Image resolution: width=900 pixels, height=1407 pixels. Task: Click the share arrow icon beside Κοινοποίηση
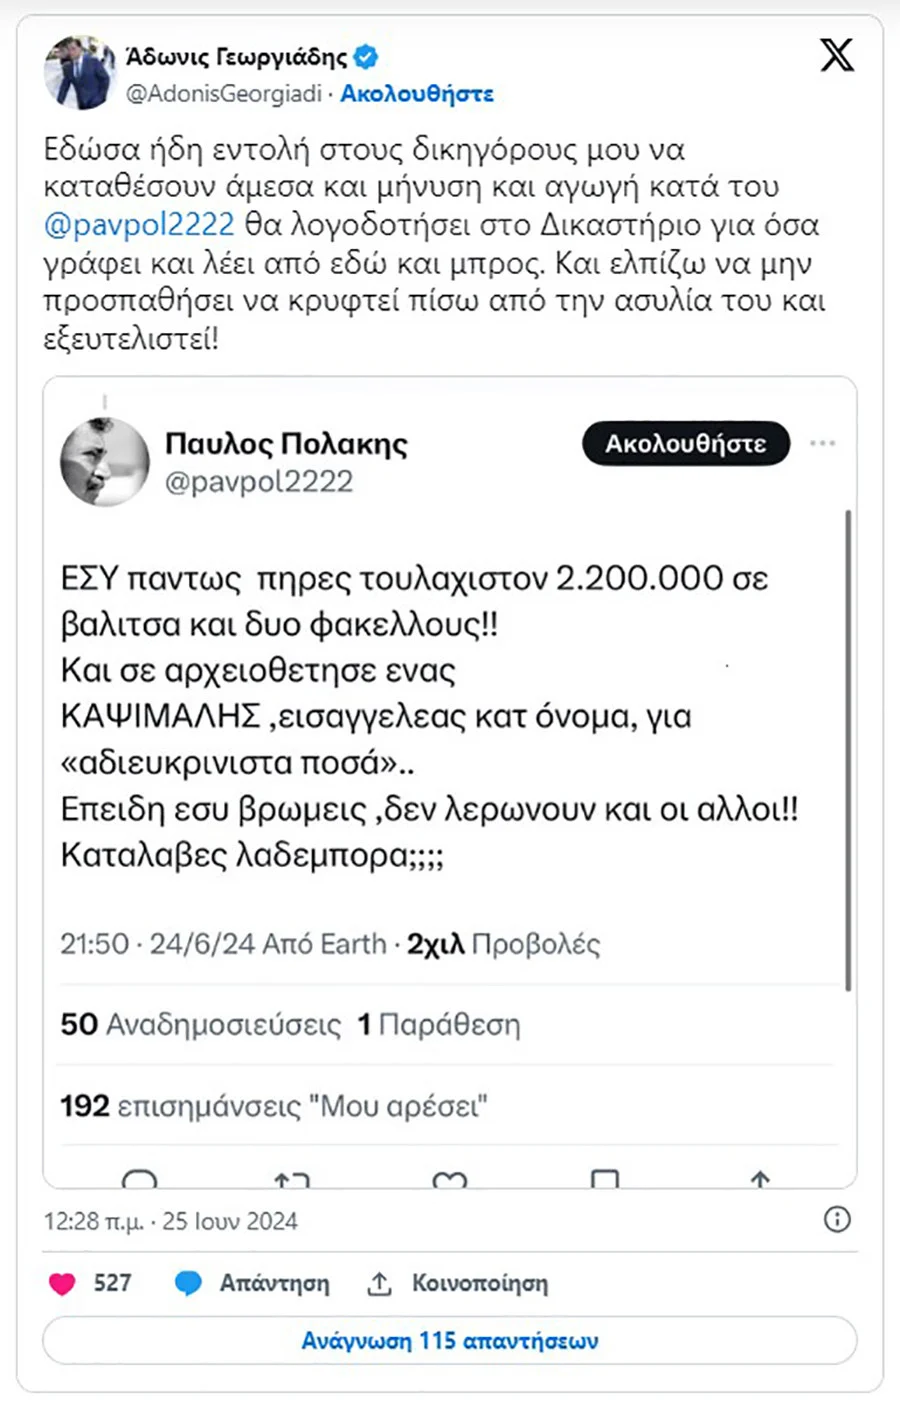379,1283
